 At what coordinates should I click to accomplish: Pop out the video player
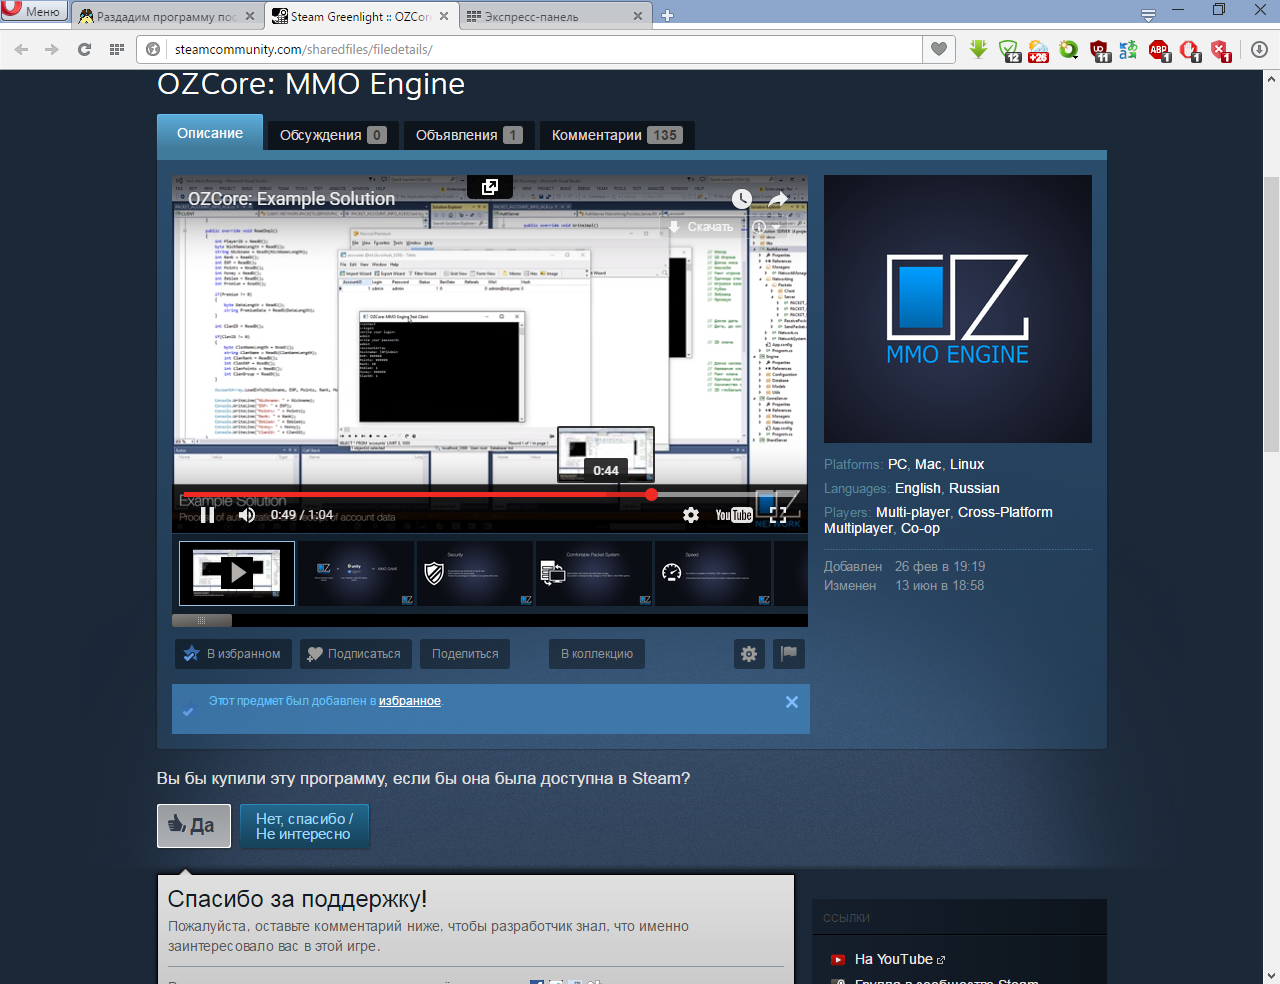[490, 187]
